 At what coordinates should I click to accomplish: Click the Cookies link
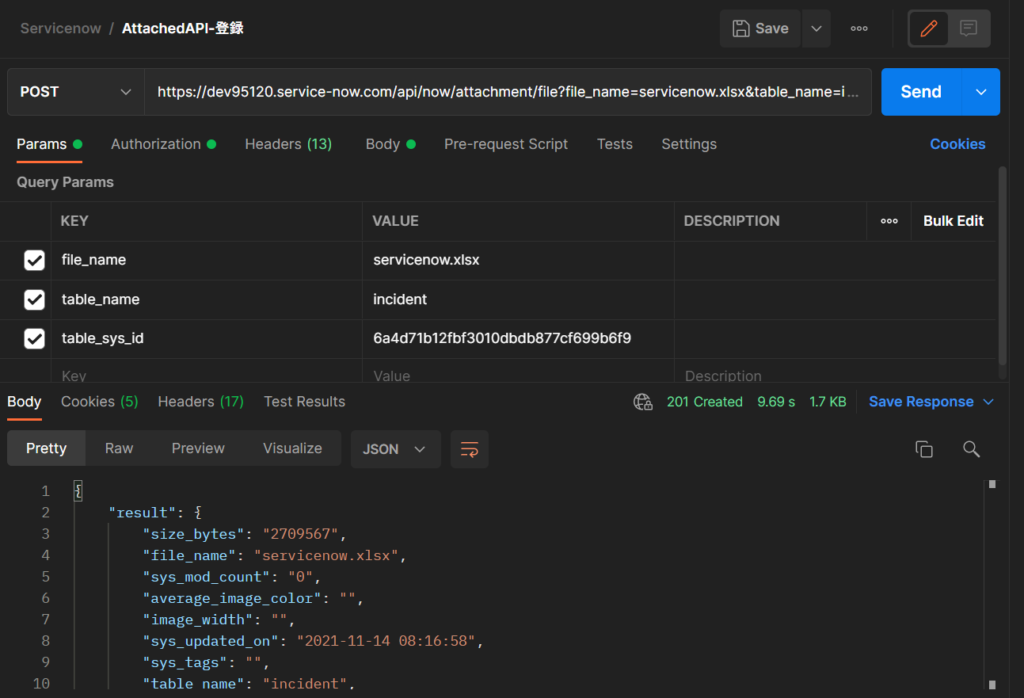(957, 144)
